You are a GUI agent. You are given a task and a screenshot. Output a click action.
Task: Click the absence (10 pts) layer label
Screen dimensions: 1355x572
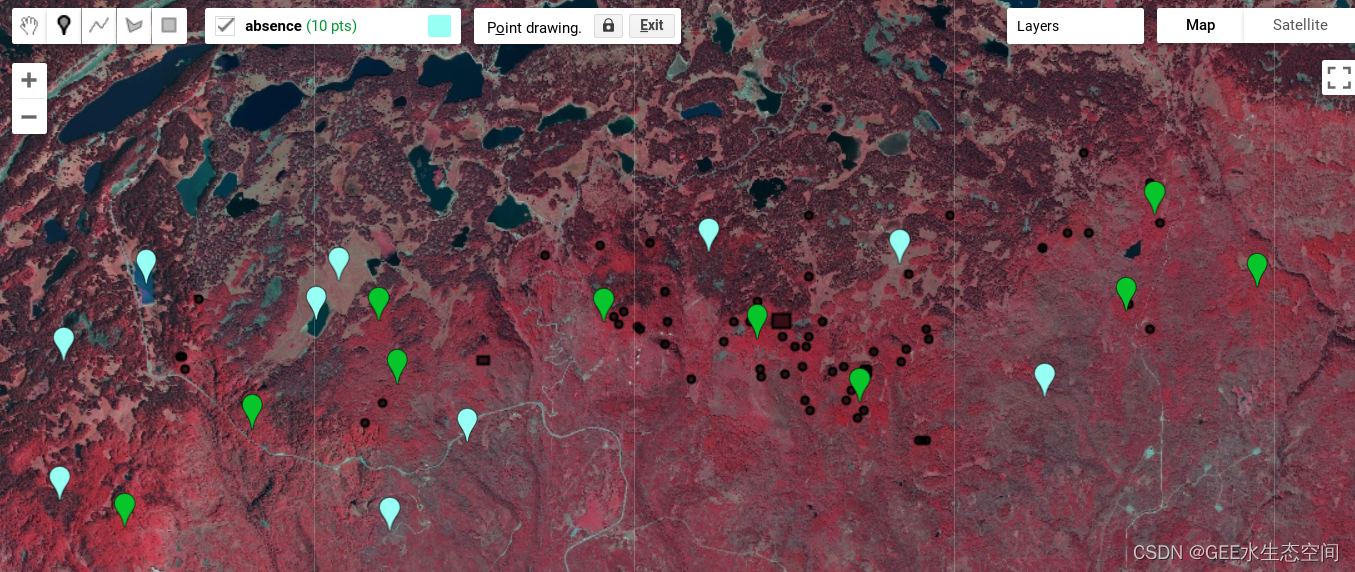coord(300,26)
